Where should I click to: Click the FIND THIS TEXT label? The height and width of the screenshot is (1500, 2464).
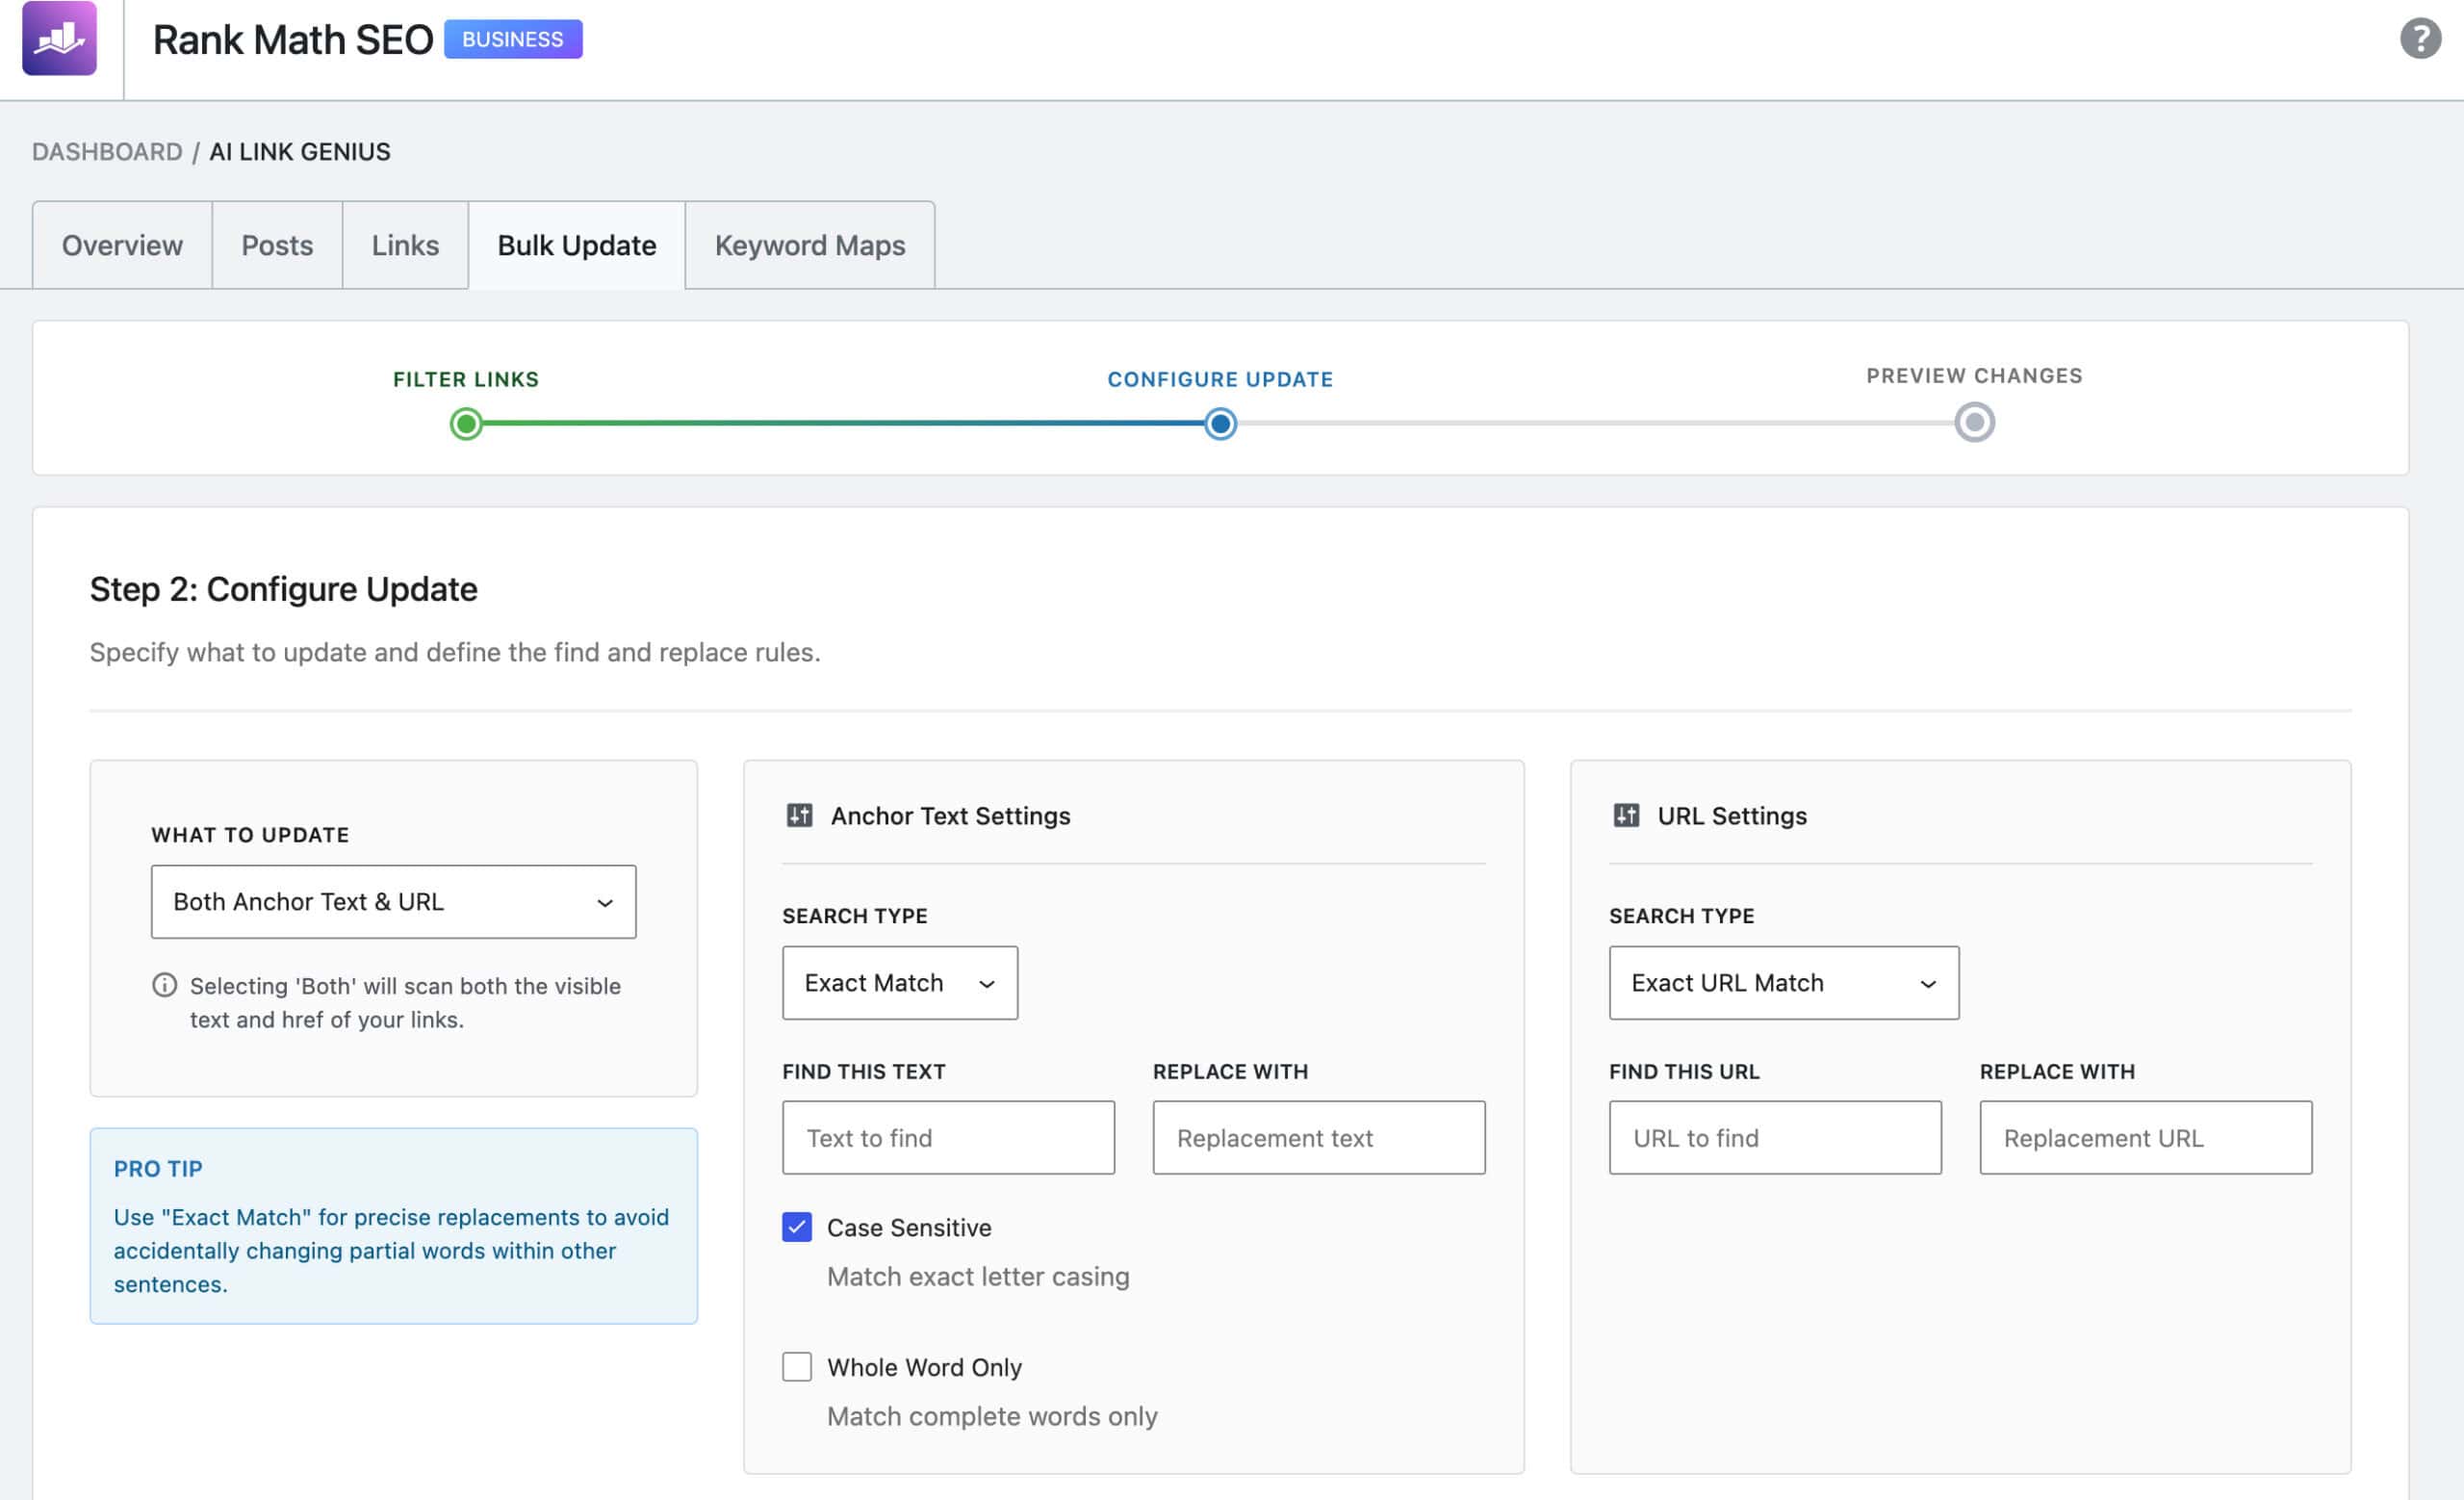(863, 1072)
